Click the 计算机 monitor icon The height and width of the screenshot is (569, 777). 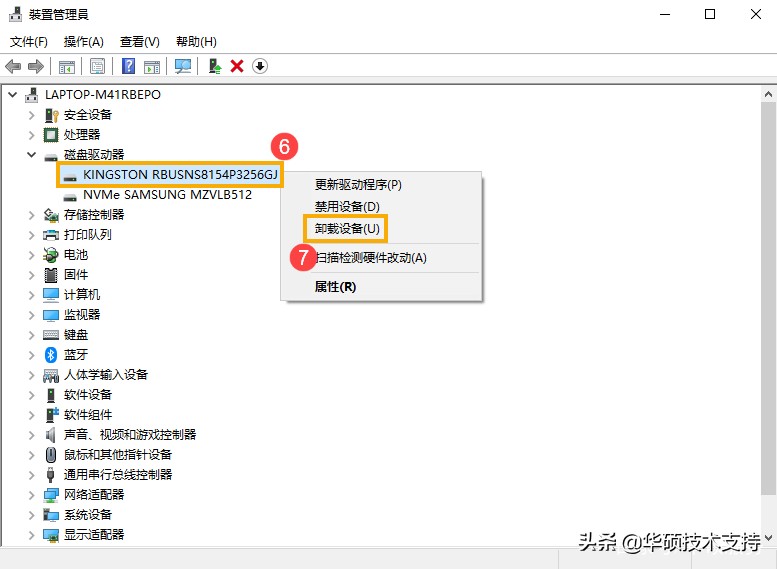coord(51,295)
